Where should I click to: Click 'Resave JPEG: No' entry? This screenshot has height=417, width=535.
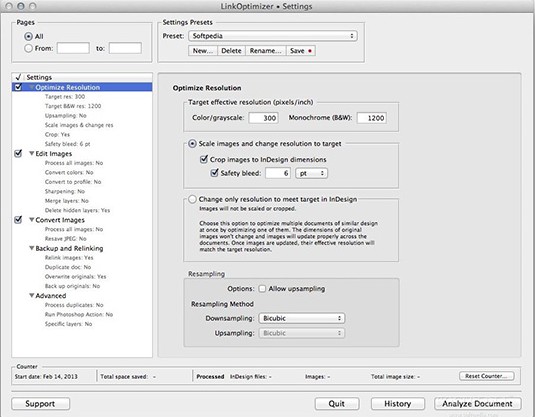point(66,239)
